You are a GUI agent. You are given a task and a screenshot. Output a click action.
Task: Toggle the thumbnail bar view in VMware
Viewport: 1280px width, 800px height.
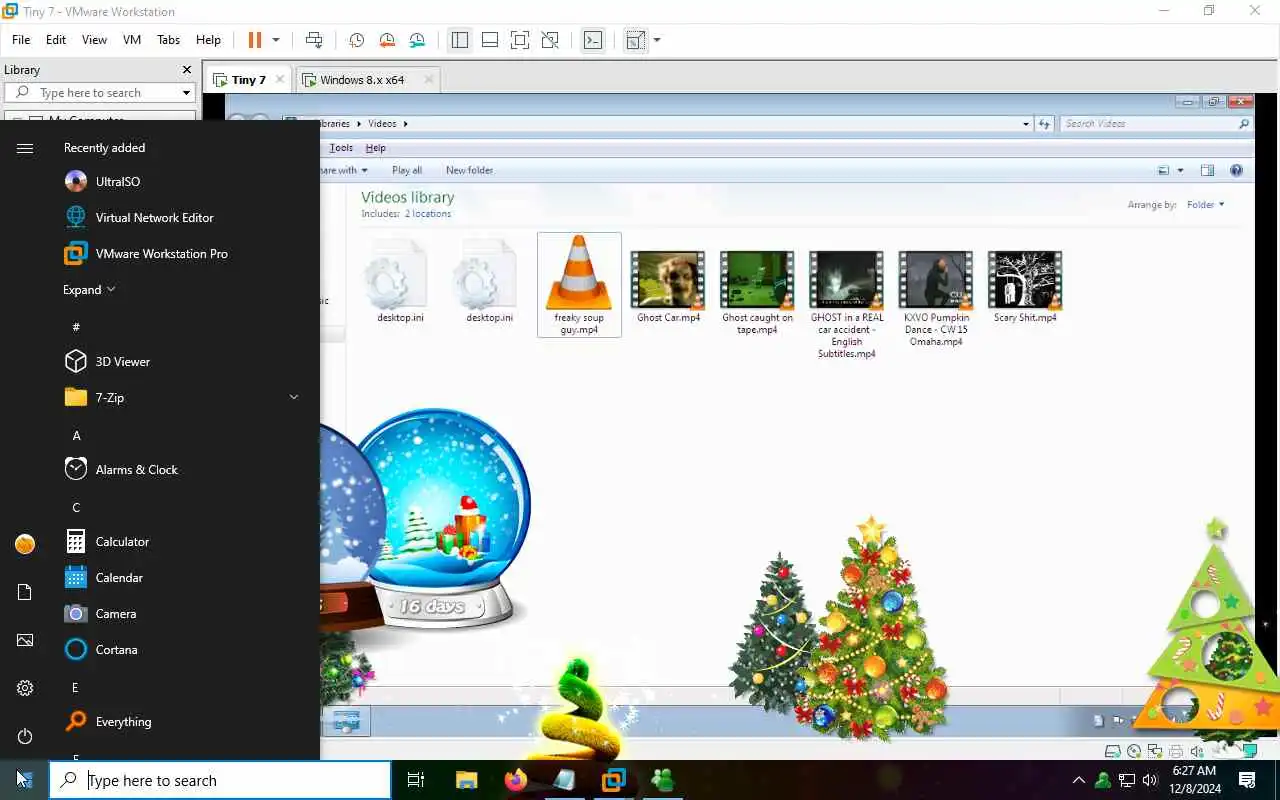pos(490,40)
